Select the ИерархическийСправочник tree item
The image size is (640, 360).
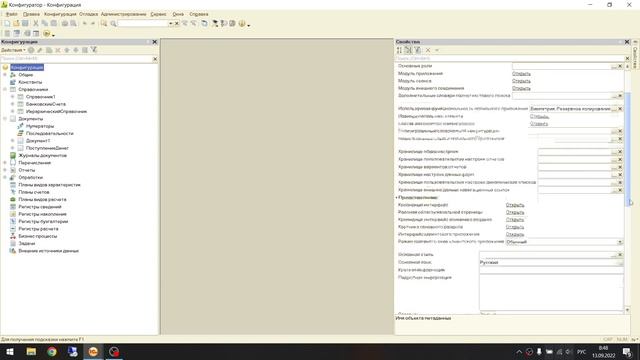point(56,111)
